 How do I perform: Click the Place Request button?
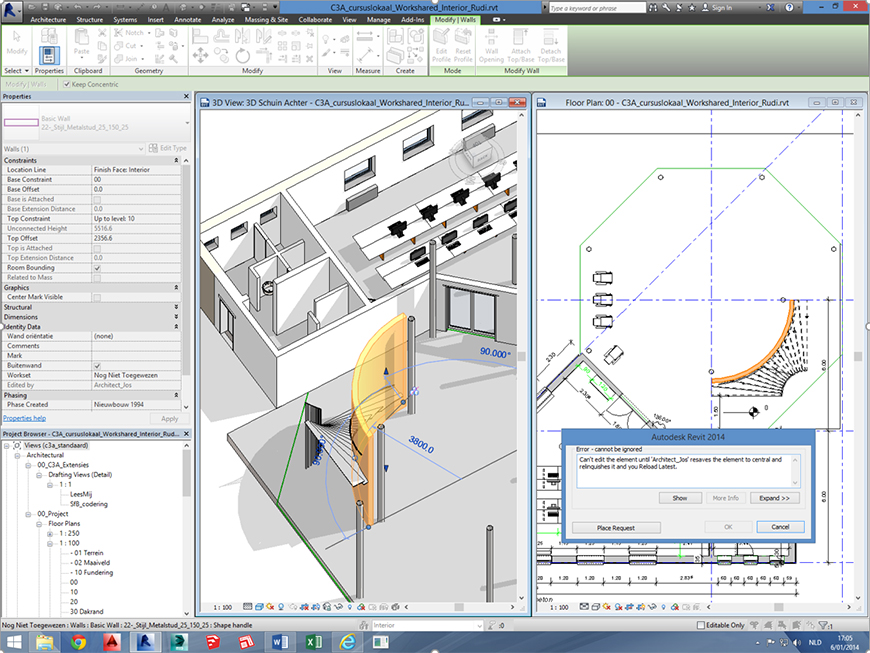click(616, 528)
